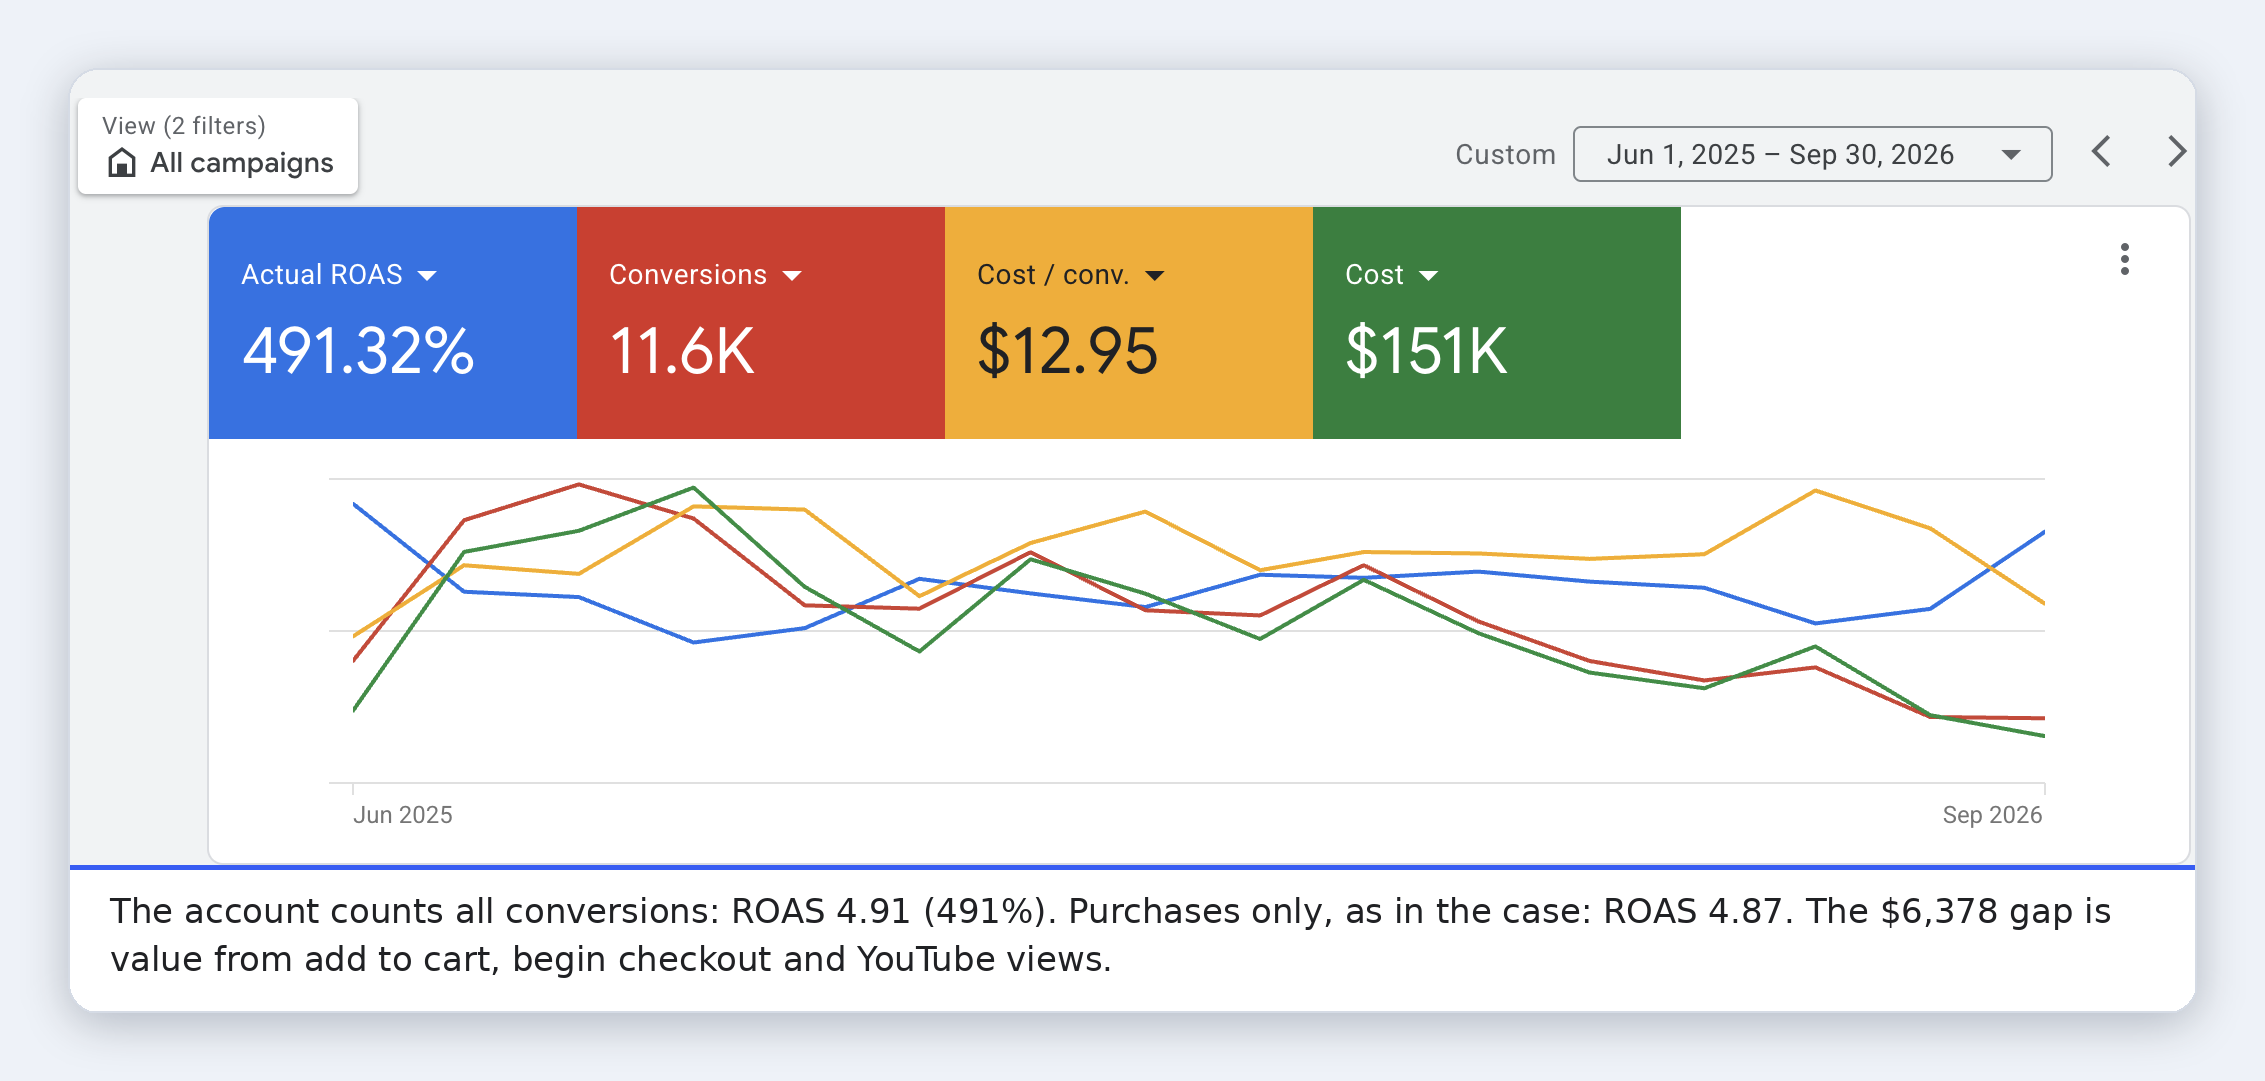Select the green $151K cost value
Viewport: 2265px width, 1081px height.
coord(1426,351)
